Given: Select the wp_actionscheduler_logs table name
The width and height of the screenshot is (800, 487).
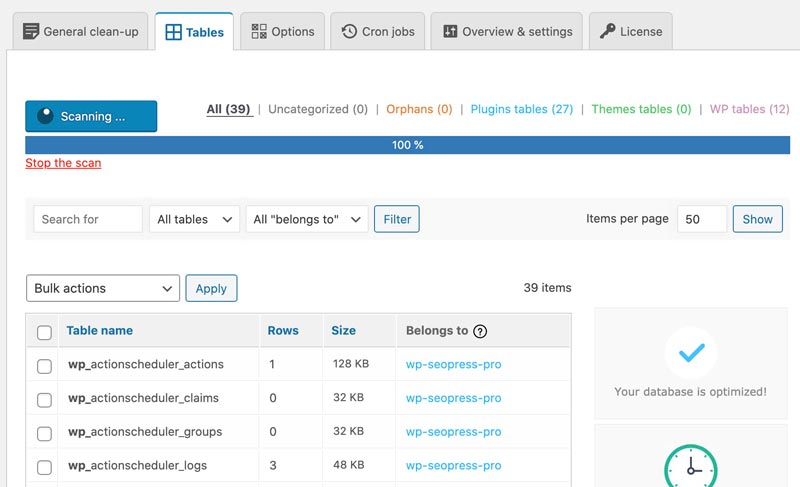Looking at the screenshot, I should click(x=137, y=465).
